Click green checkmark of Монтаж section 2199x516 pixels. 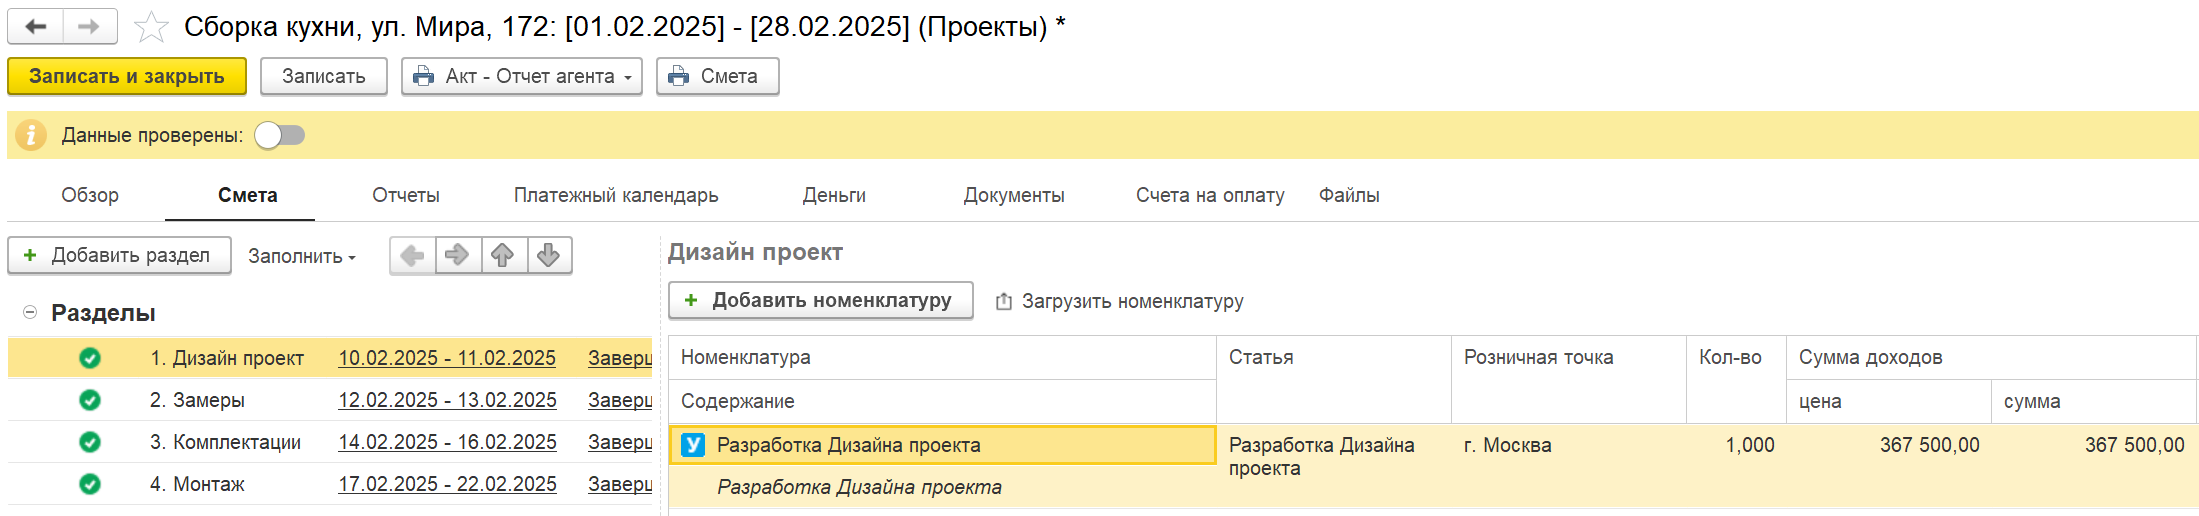(90, 484)
